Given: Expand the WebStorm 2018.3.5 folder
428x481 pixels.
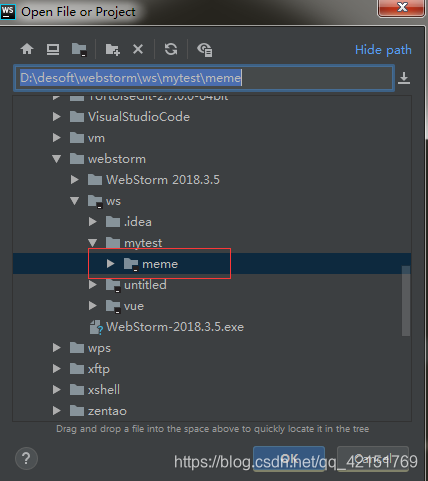Looking at the screenshot, I should point(75,180).
